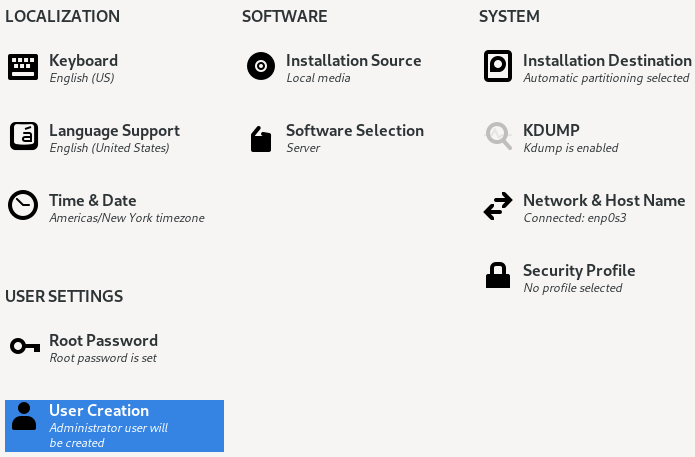This screenshot has width=695, height=457.
Task: Open the Installation Destination label
Action: [x=606, y=60]
